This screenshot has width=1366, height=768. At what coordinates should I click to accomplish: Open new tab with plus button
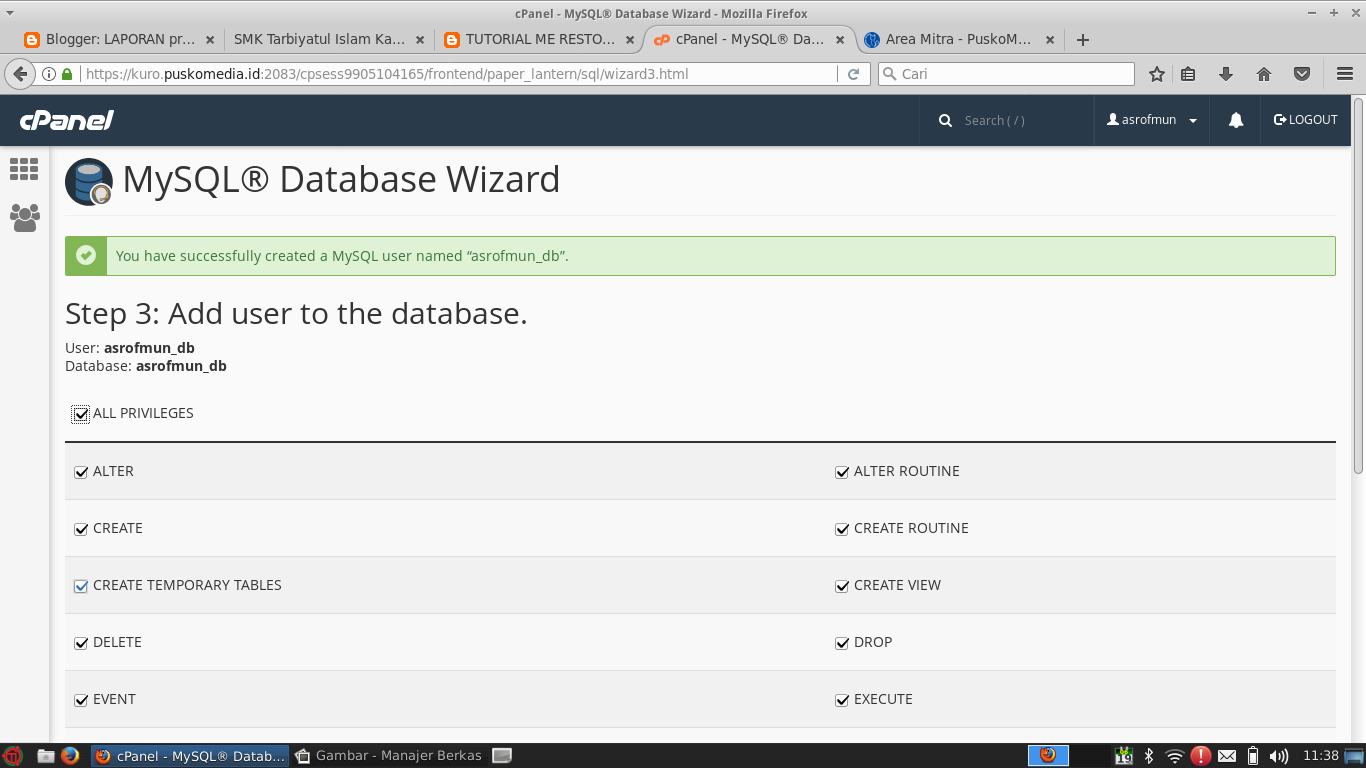point(1082,40)
